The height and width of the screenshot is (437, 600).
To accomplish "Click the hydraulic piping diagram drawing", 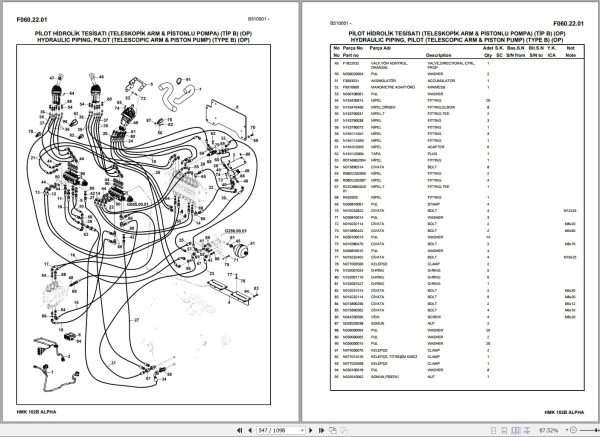I will pos(143,225).
